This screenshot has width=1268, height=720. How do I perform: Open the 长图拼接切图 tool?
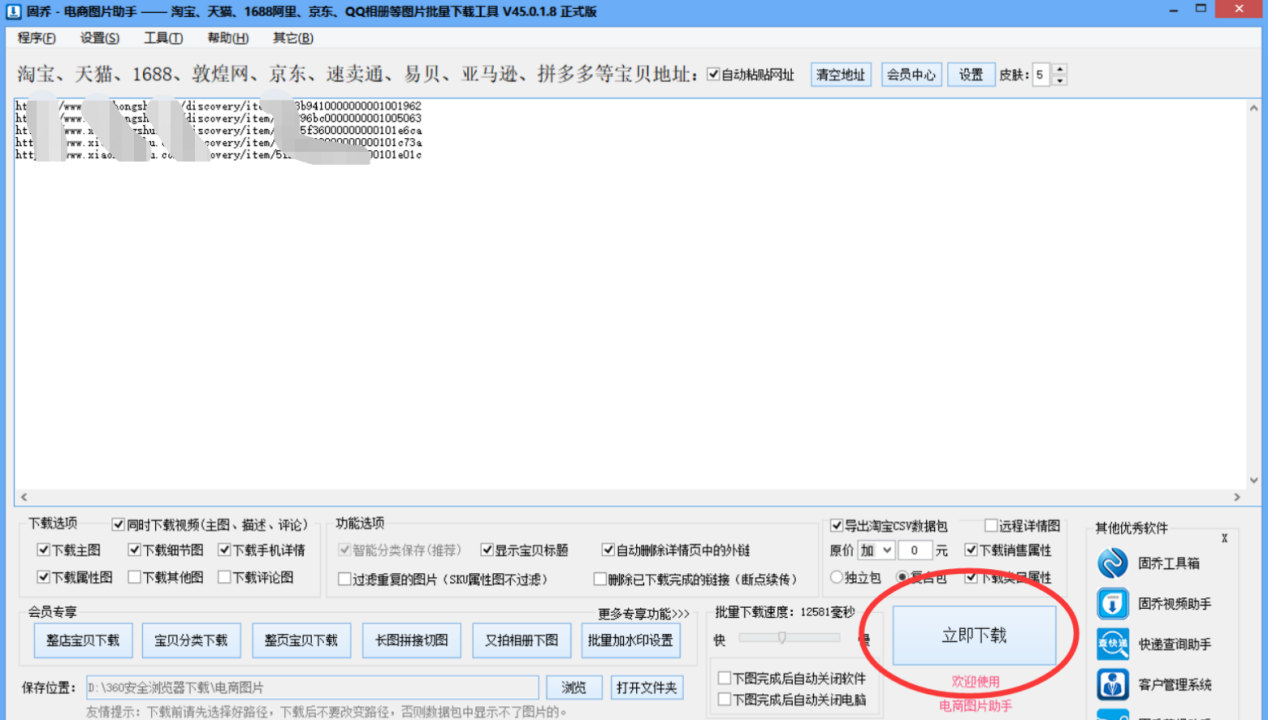pyautogui.click(x=411, y=641)
